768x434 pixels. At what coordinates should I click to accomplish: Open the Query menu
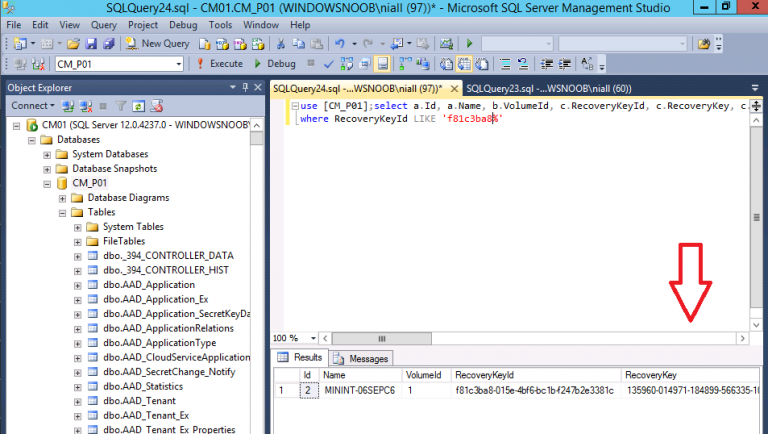point(103,23)
